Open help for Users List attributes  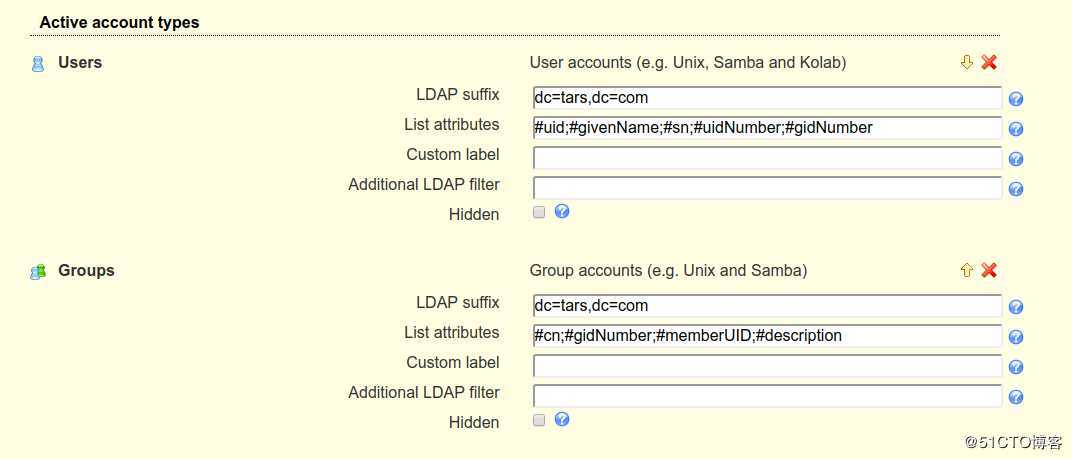coord(1016,129)
